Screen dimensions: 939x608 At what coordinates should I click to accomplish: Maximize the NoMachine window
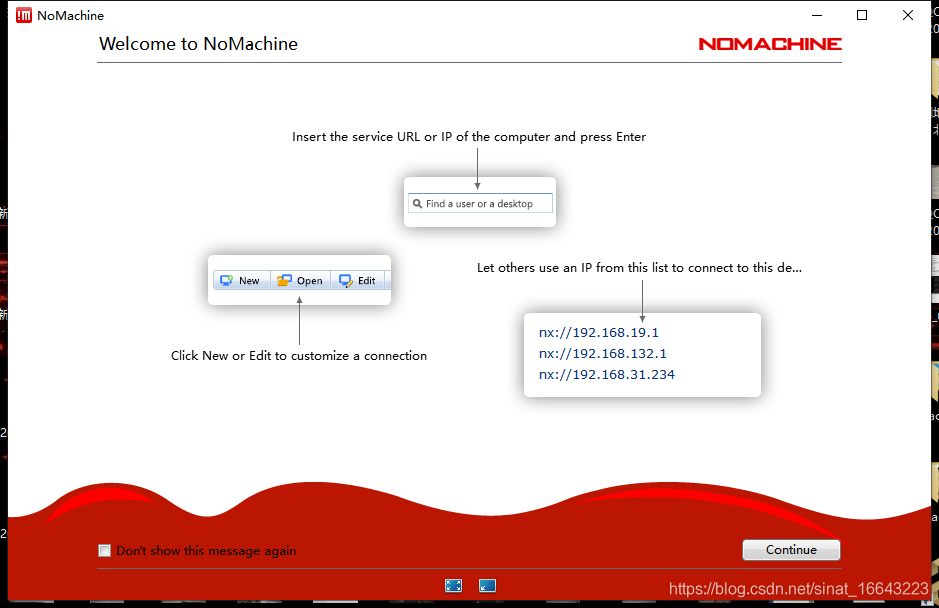coord(862,15)
